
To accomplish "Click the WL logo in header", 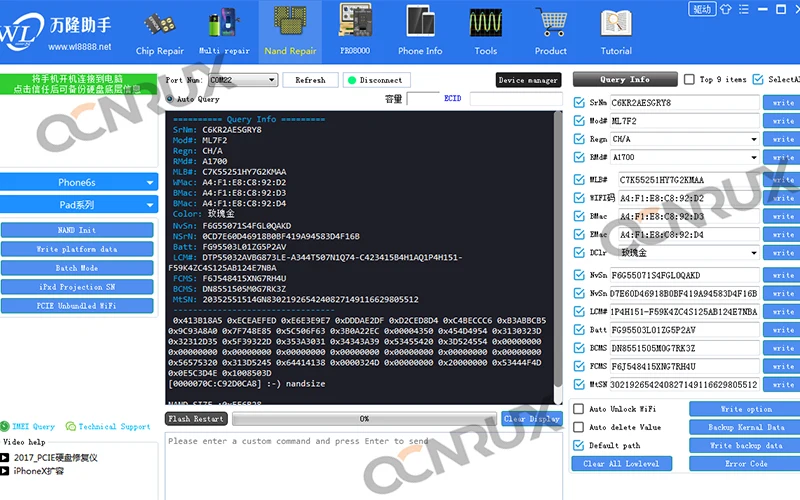I will (x=20, y=33).
